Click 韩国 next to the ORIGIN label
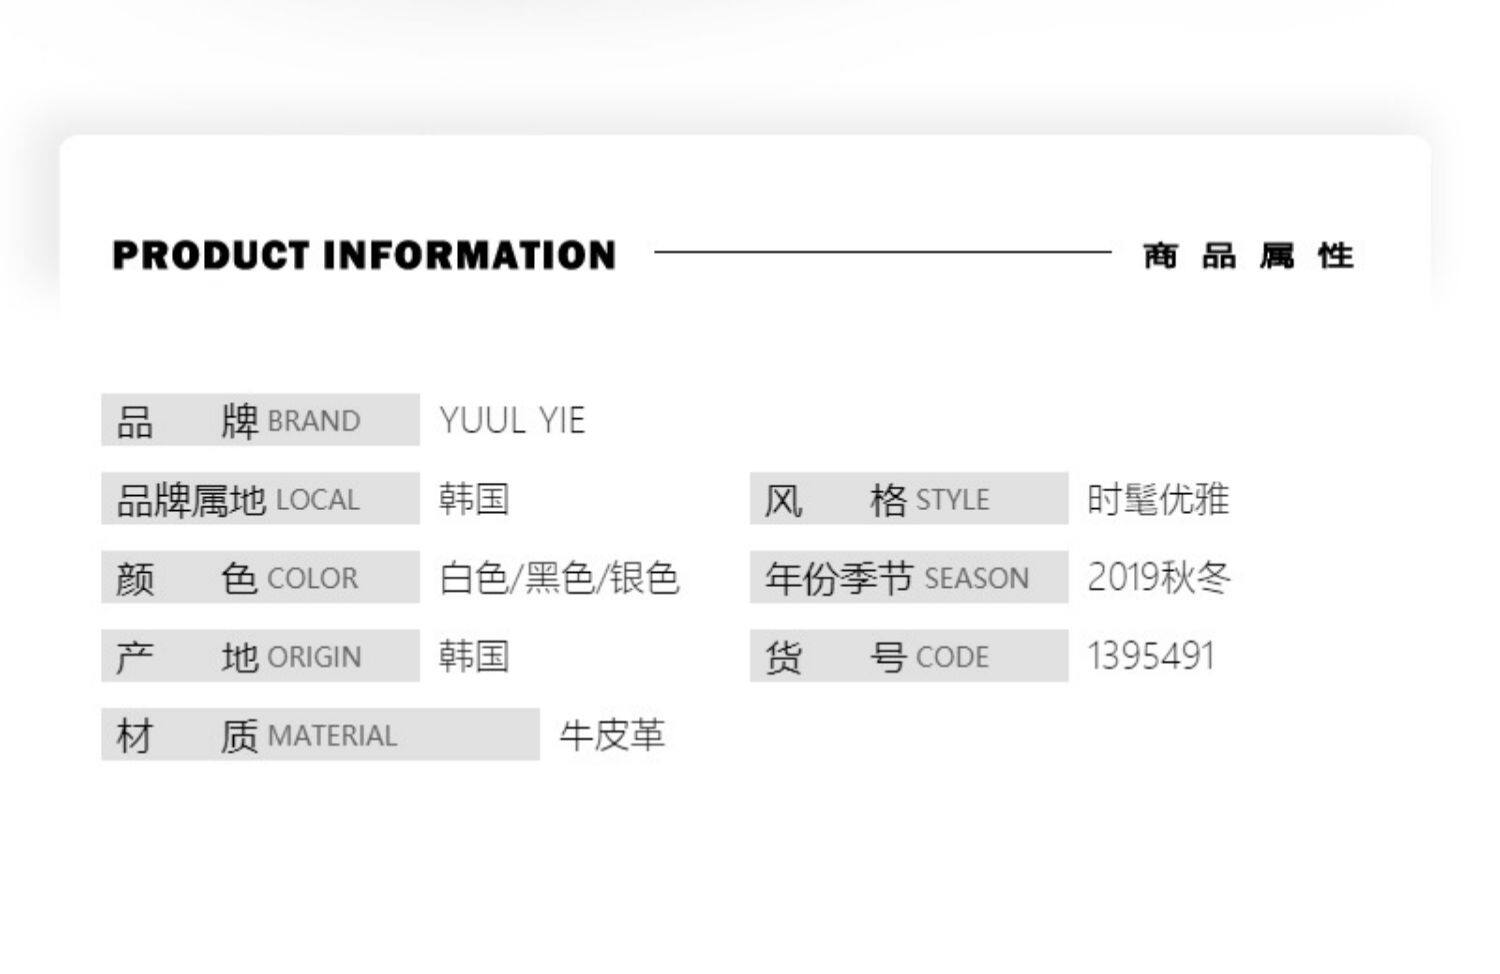The width and height of the screenshot is (1500, 974). [474, 657]
